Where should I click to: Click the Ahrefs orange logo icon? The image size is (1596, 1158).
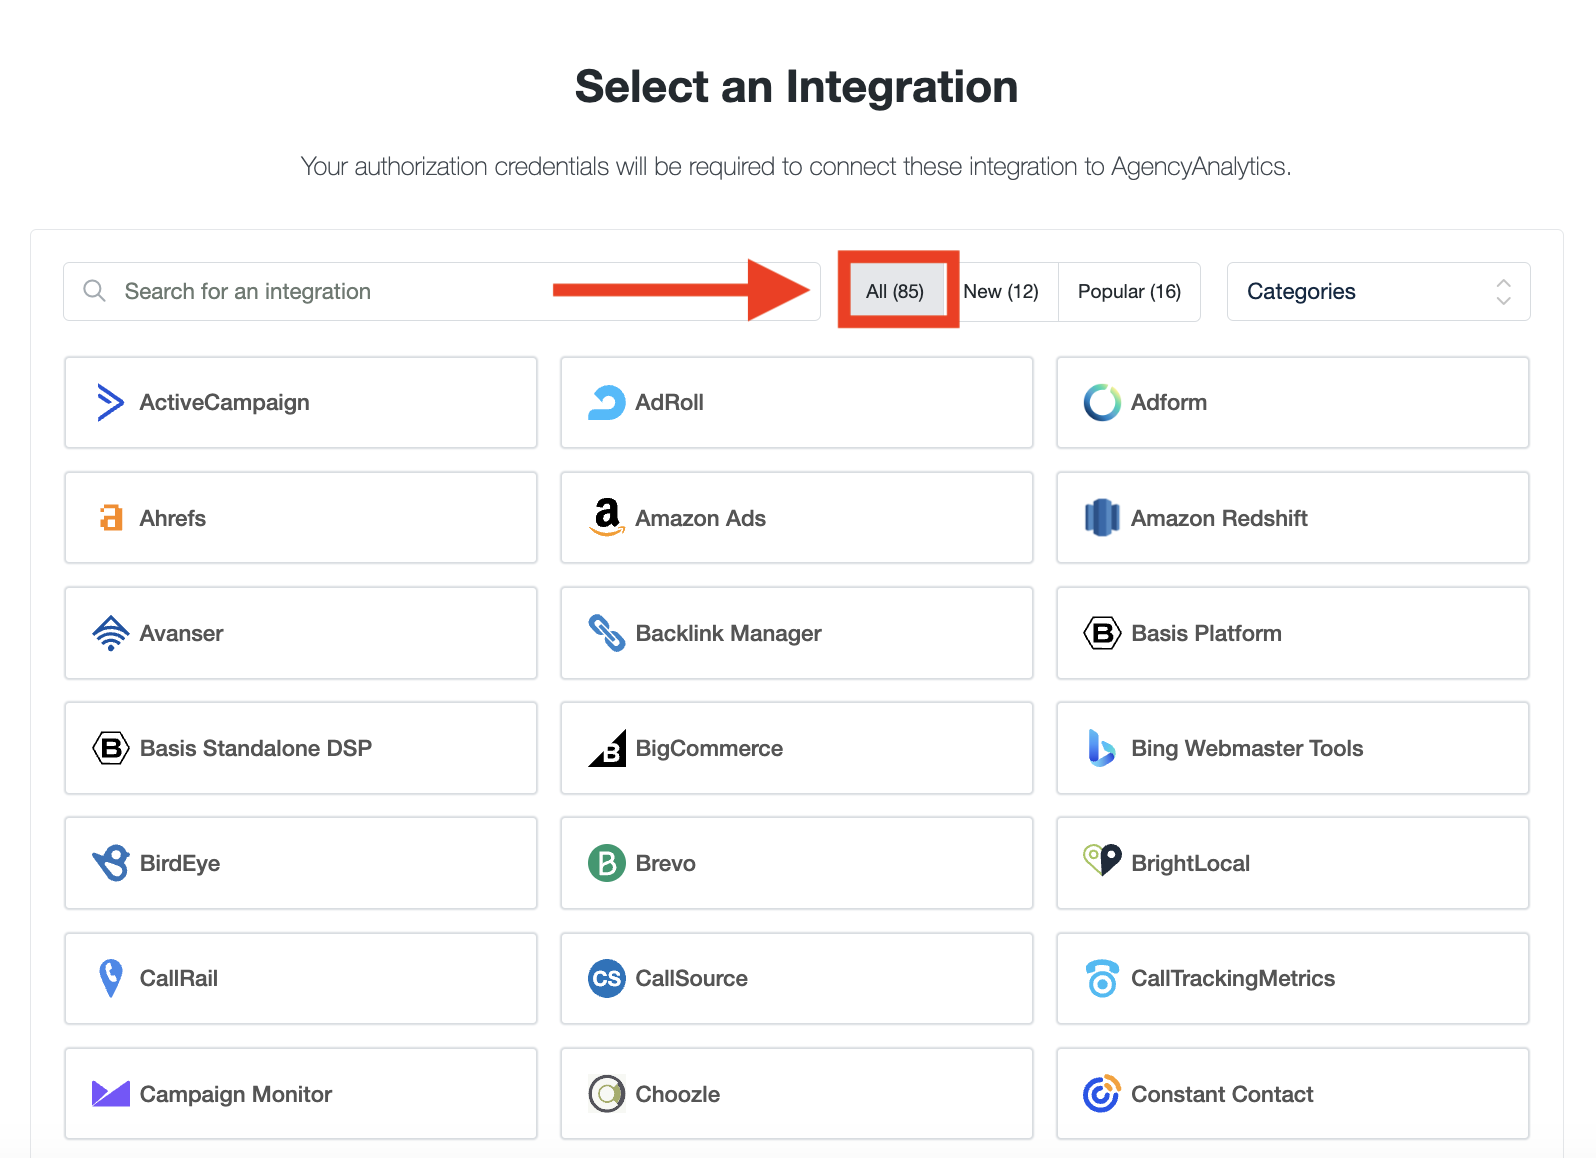click(x=111, y=518)
